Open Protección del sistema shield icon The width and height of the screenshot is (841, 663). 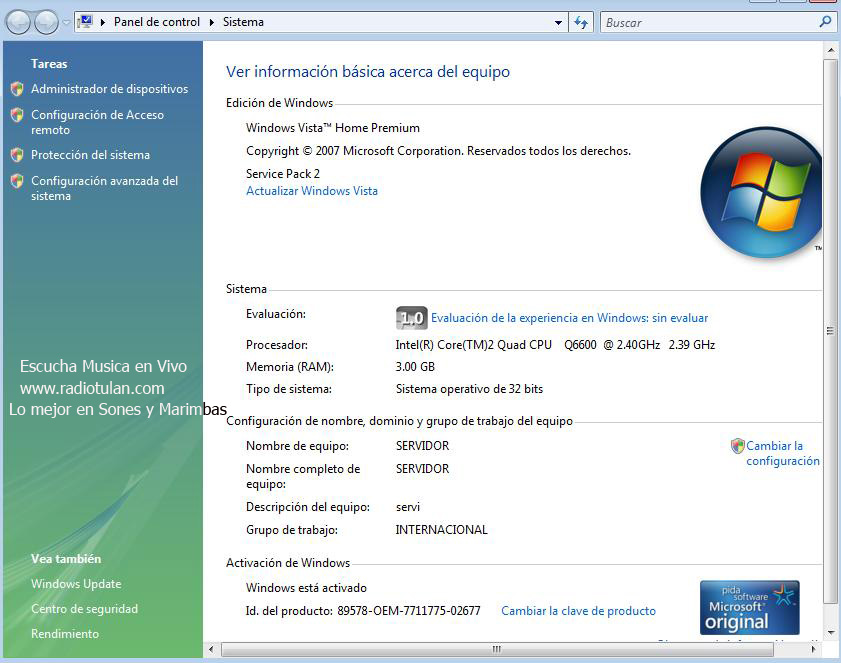tap(17, 154)
